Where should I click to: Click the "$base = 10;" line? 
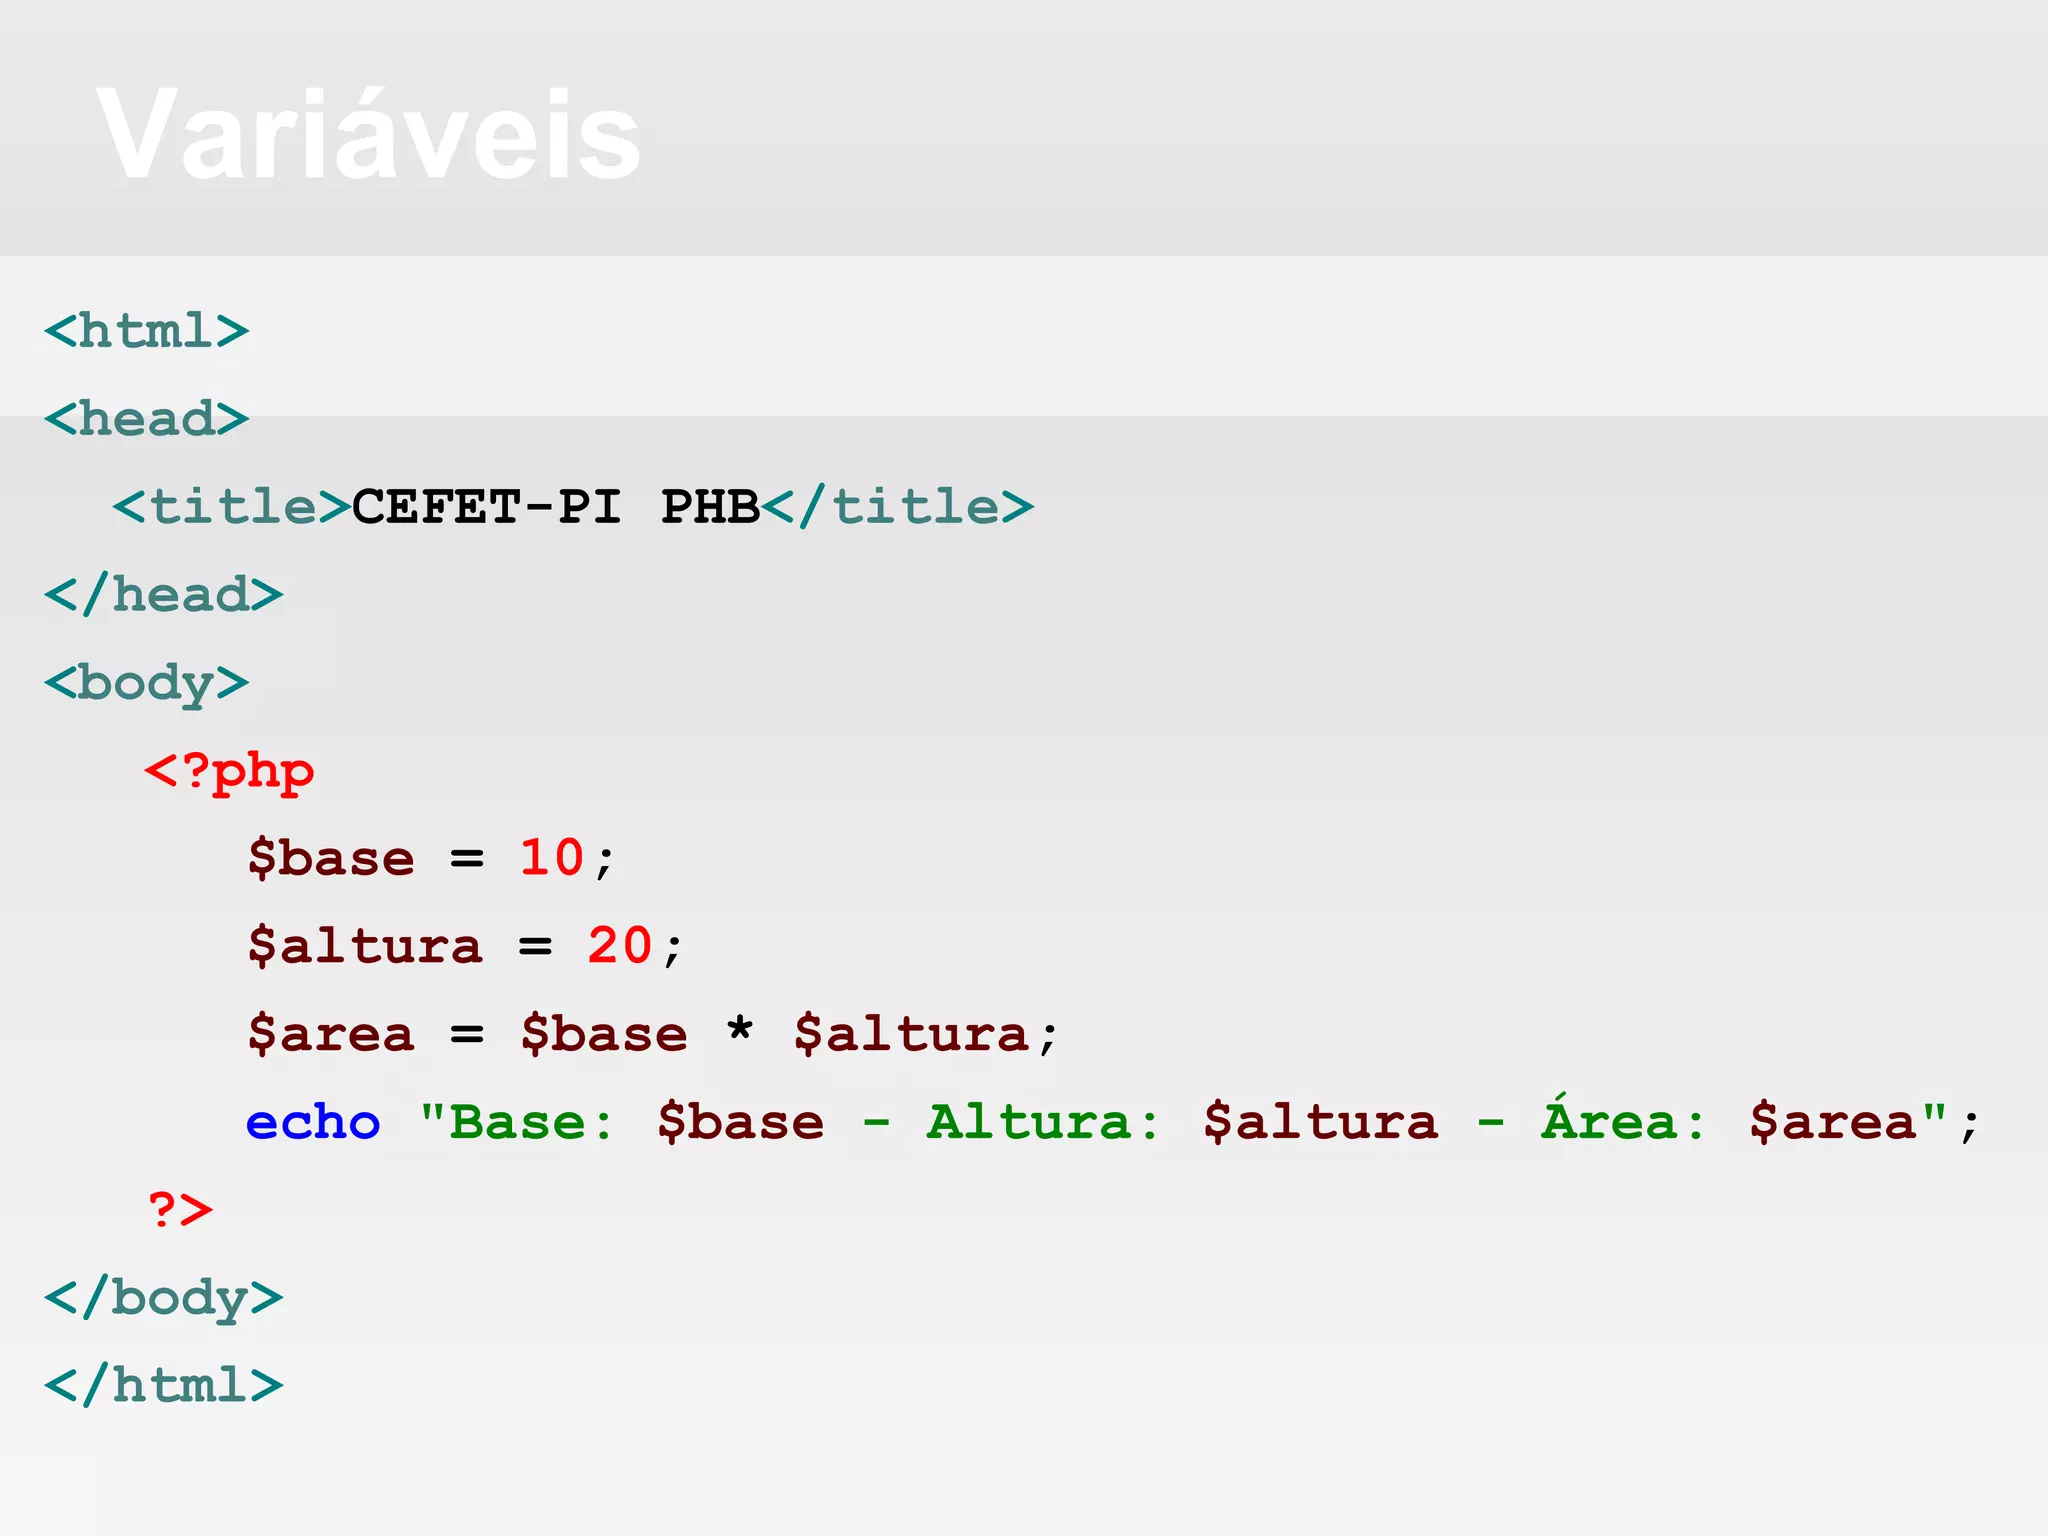430,858
